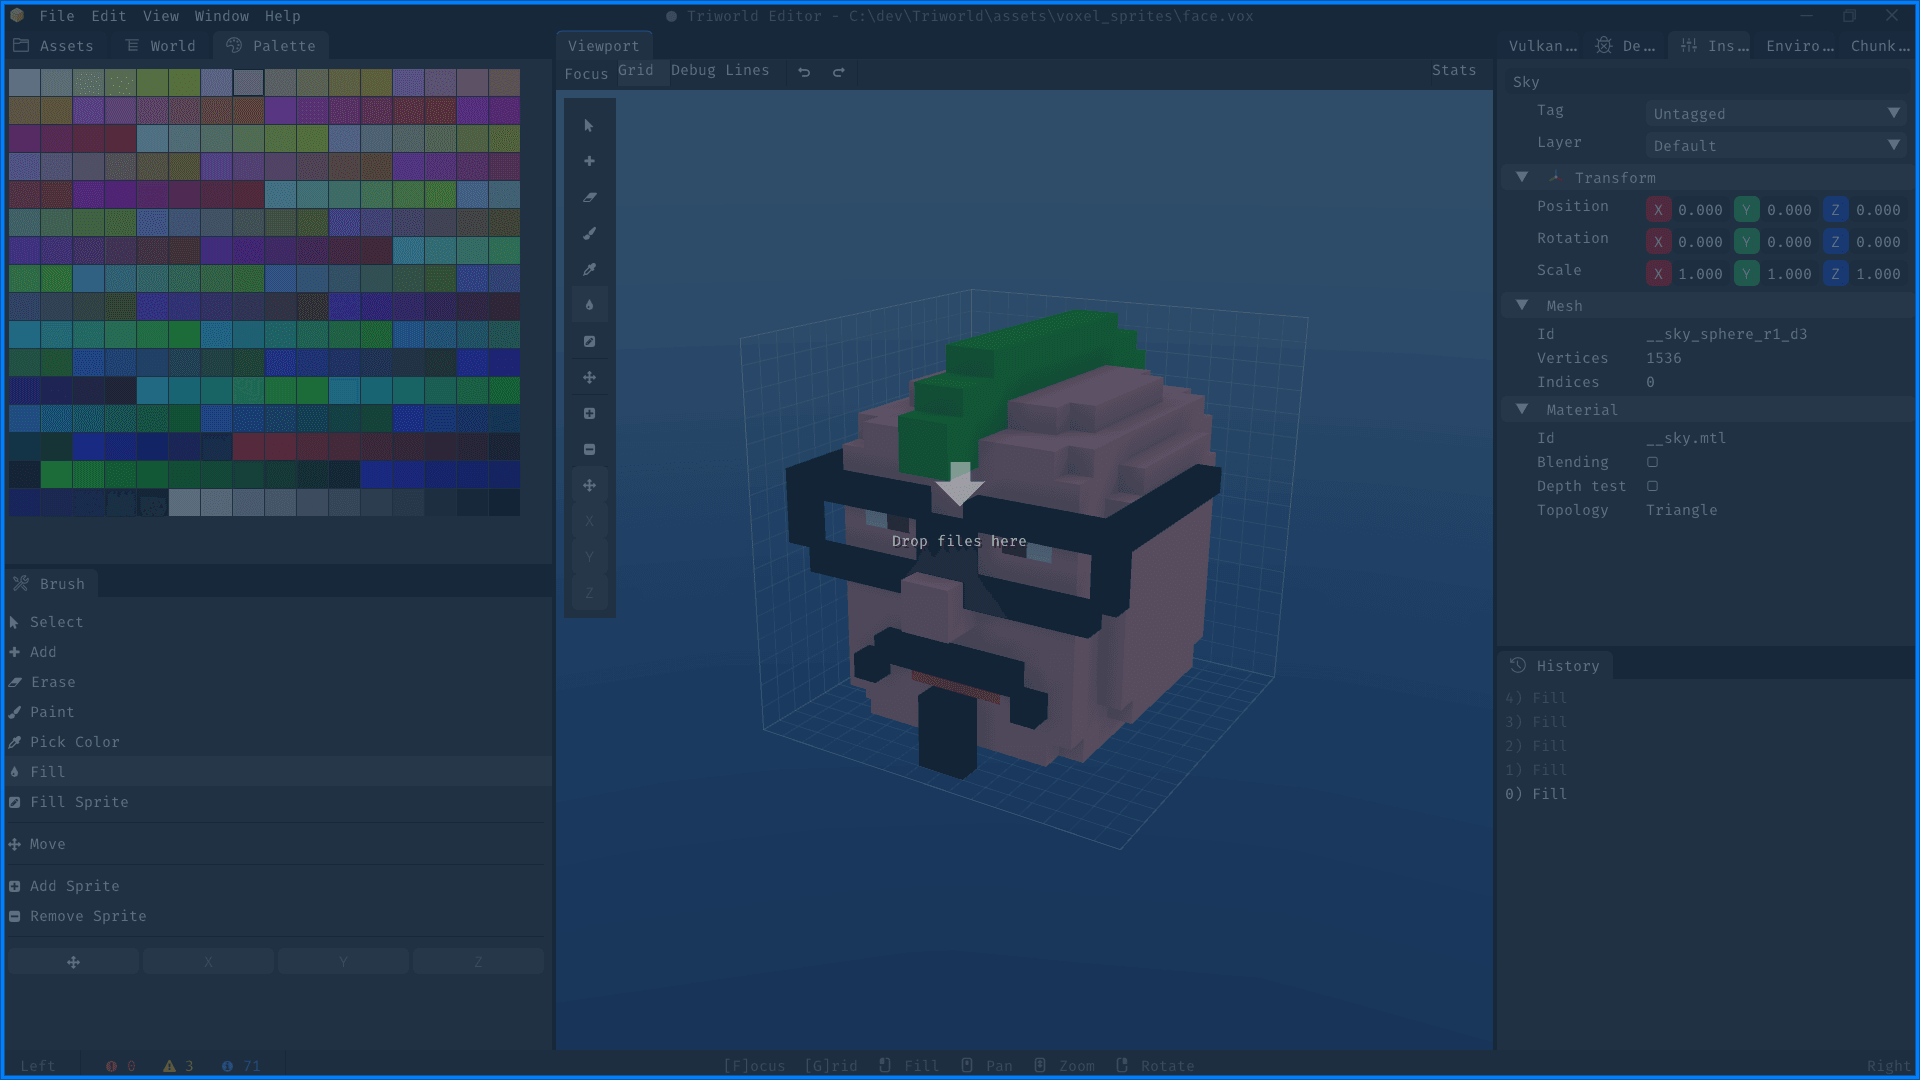Toggle the Depth test checkbox
Screen dimensions: 1920x1080
1652,486
